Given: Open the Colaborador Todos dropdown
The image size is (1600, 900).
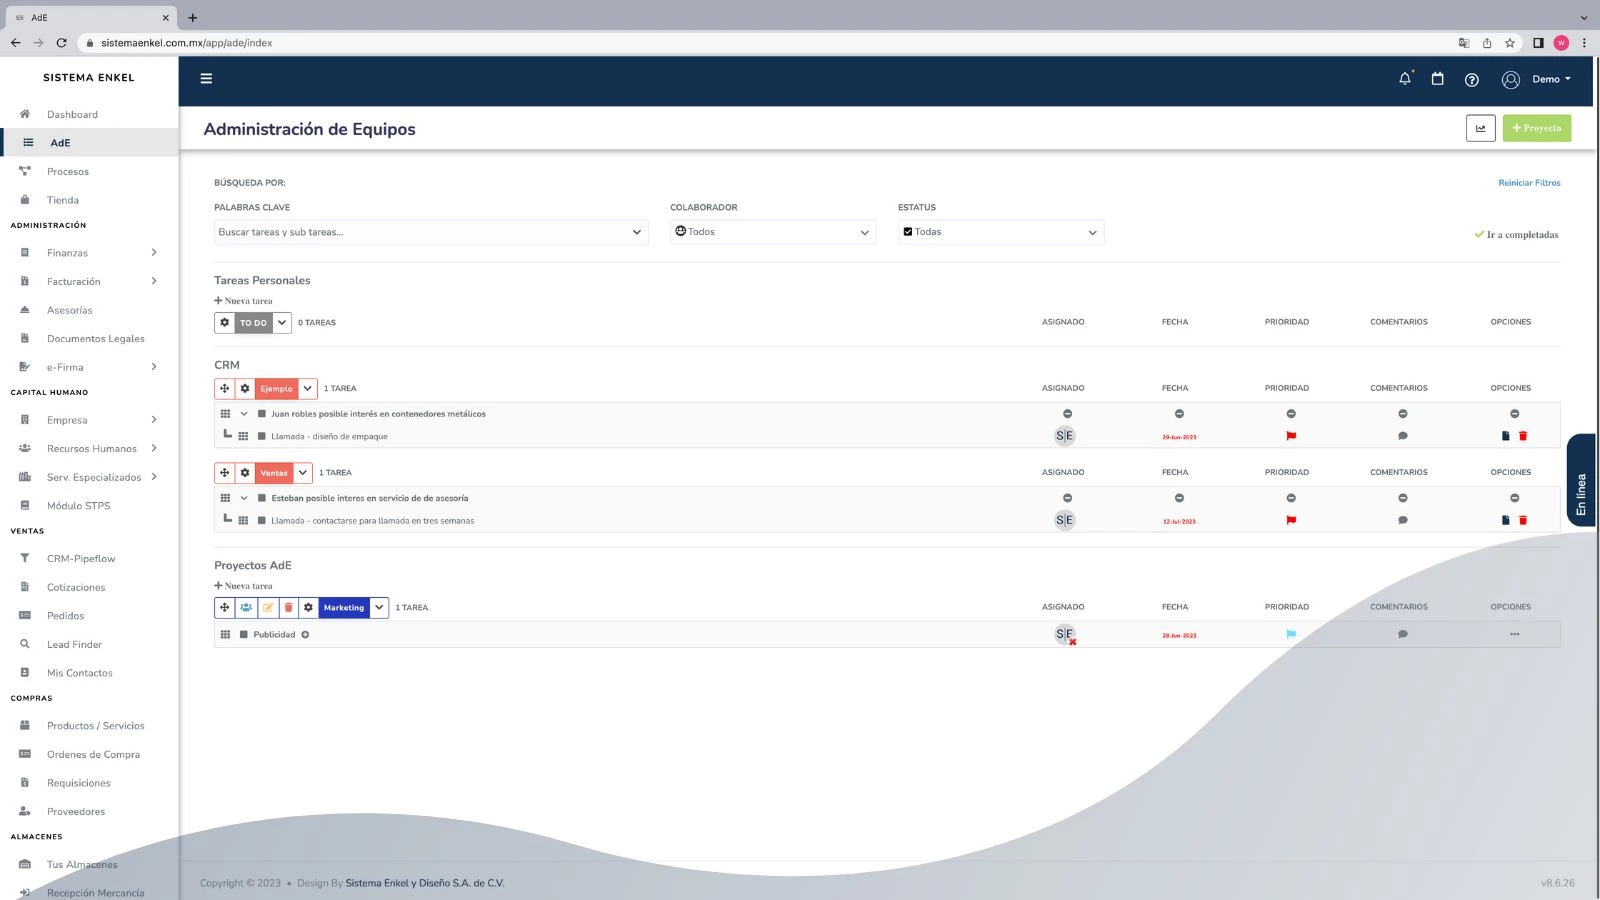Looking at the screenshot, I should pos(772,232).
